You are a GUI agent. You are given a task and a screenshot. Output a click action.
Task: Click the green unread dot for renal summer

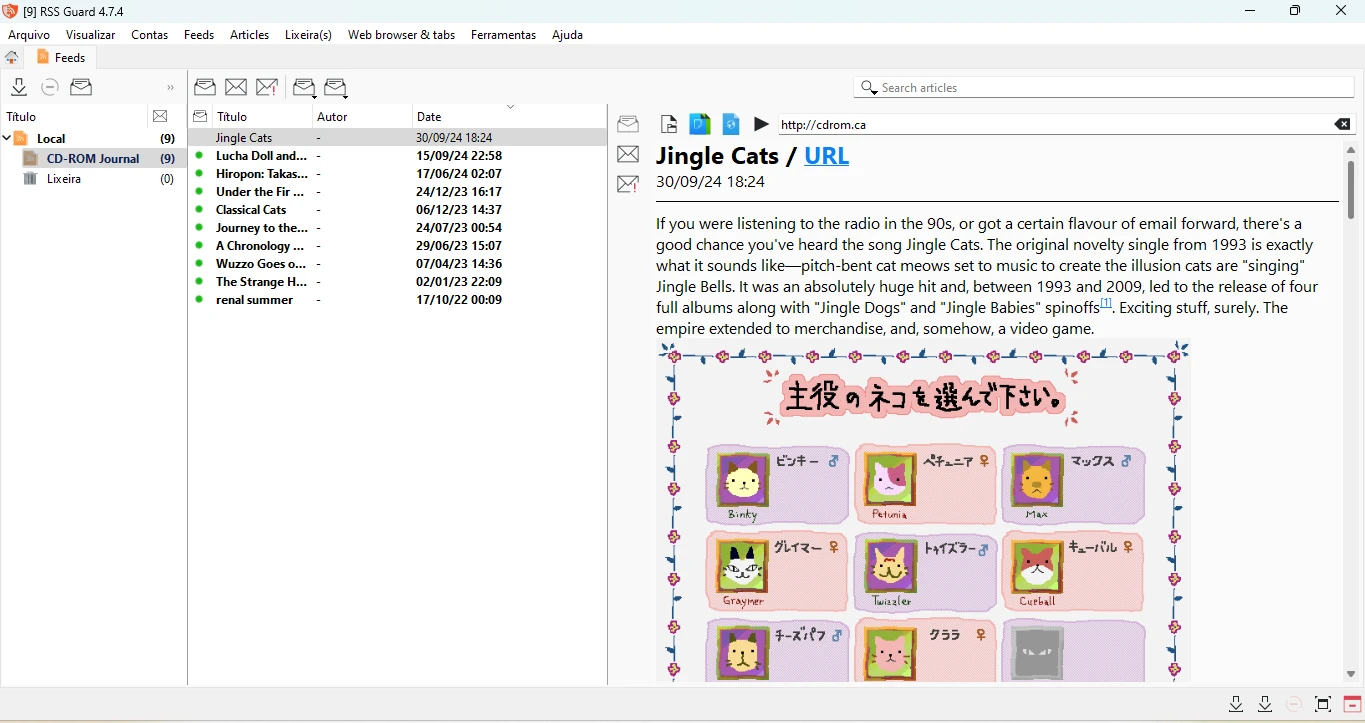point(199,300)
